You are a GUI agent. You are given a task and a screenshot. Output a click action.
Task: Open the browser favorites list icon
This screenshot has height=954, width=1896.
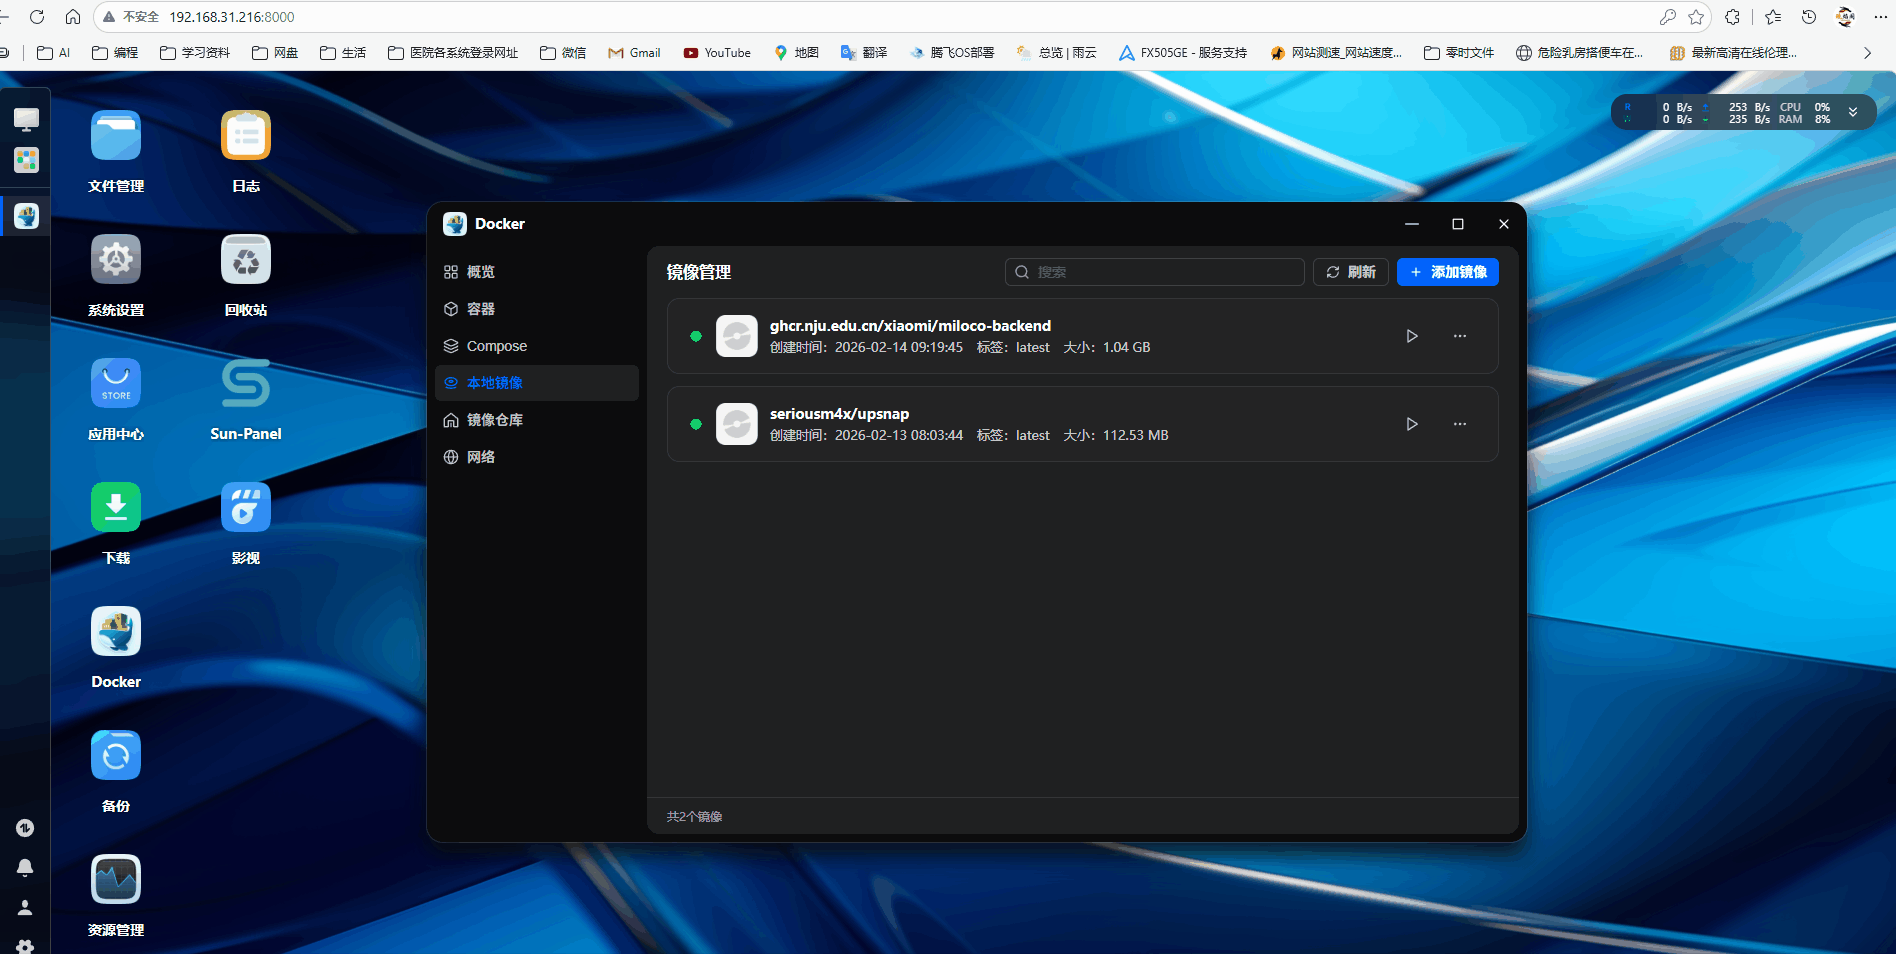click(1773, 17)
